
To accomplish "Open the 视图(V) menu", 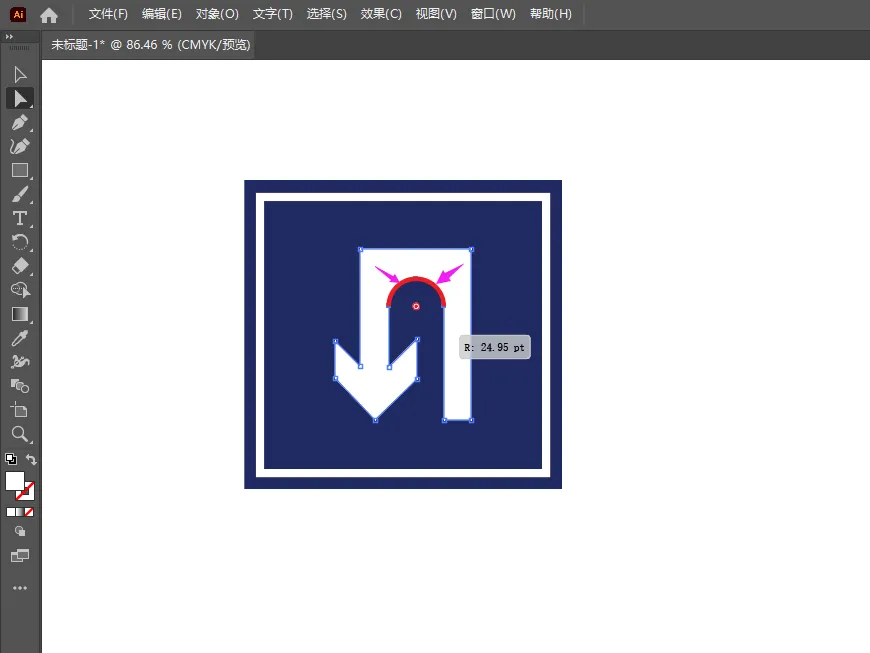I will 436,14.
